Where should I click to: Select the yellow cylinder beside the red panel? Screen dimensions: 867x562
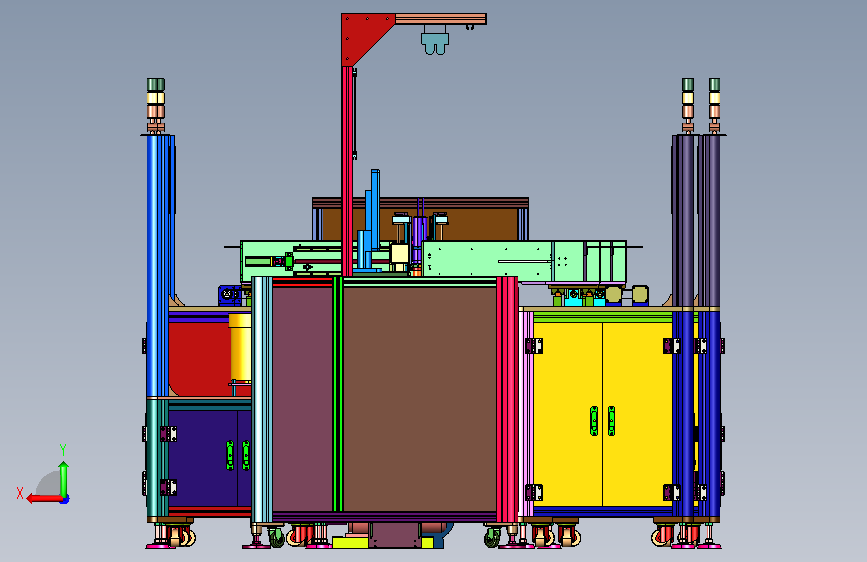[240, 347]
